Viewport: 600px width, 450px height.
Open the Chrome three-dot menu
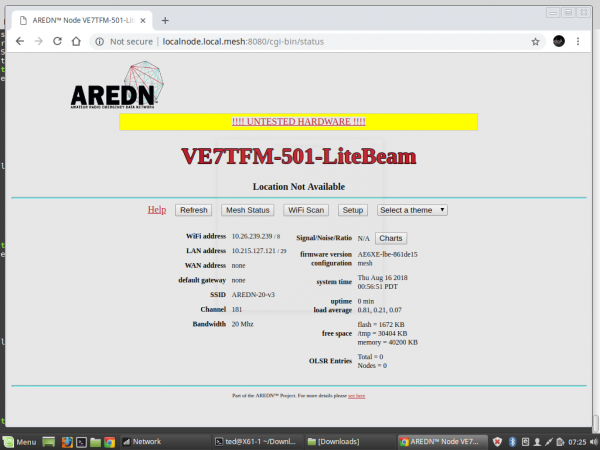point(578,41)
